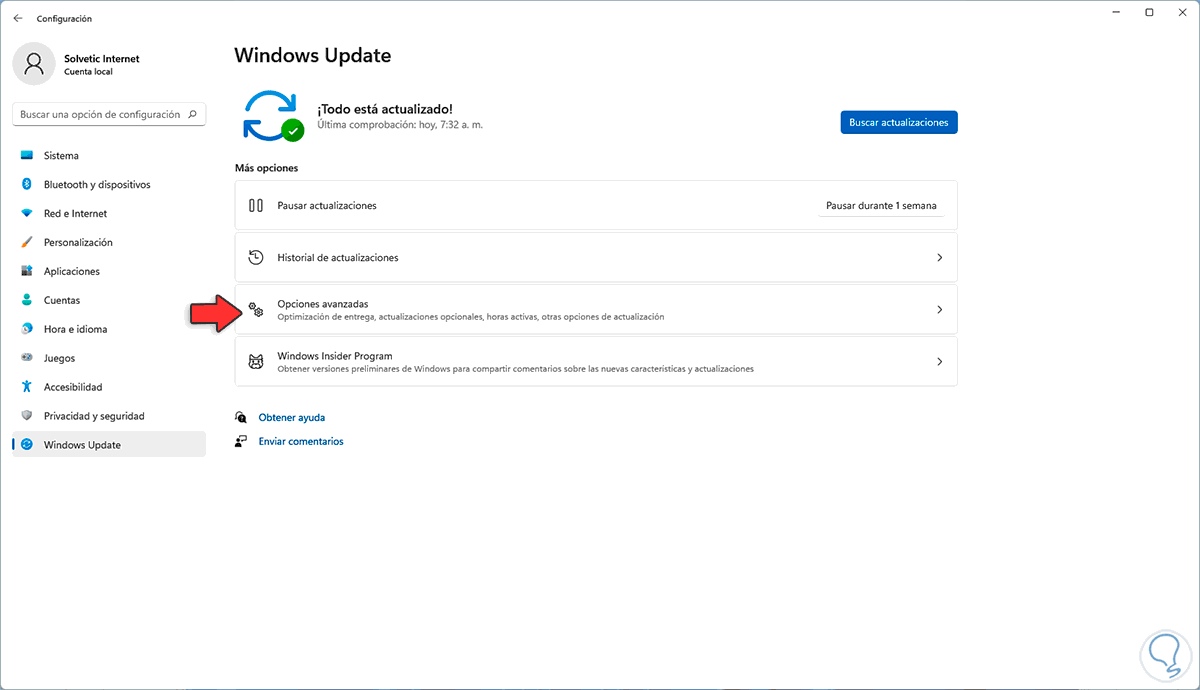Select Windows Update in sidebar

tap(109, 445)
